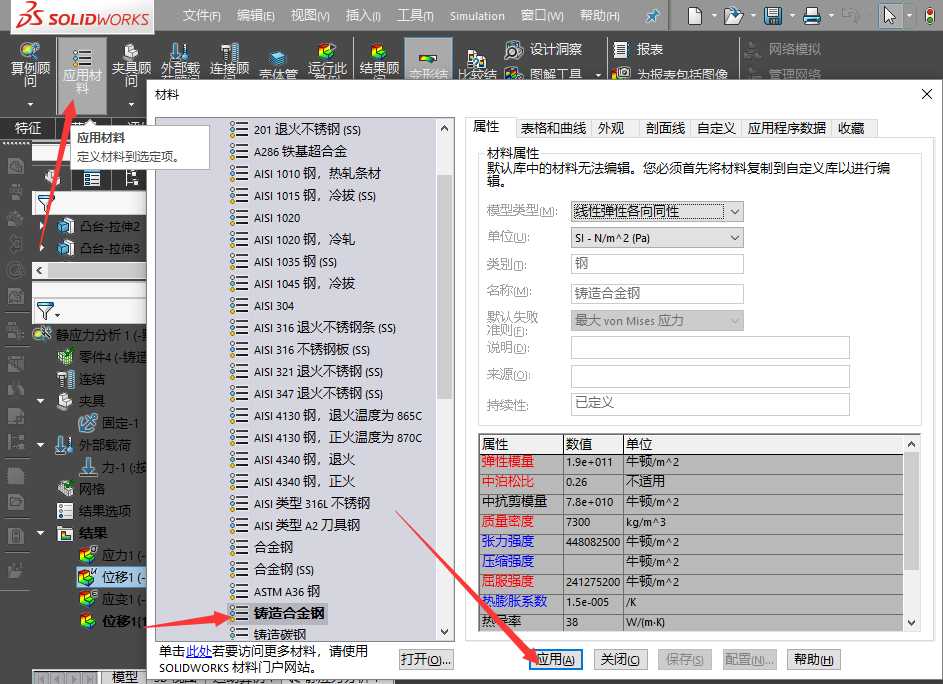This screenshot has width=943, height=684.
Task: Click the 质量密度 value cell 7300
Action: tap(593, 522)
